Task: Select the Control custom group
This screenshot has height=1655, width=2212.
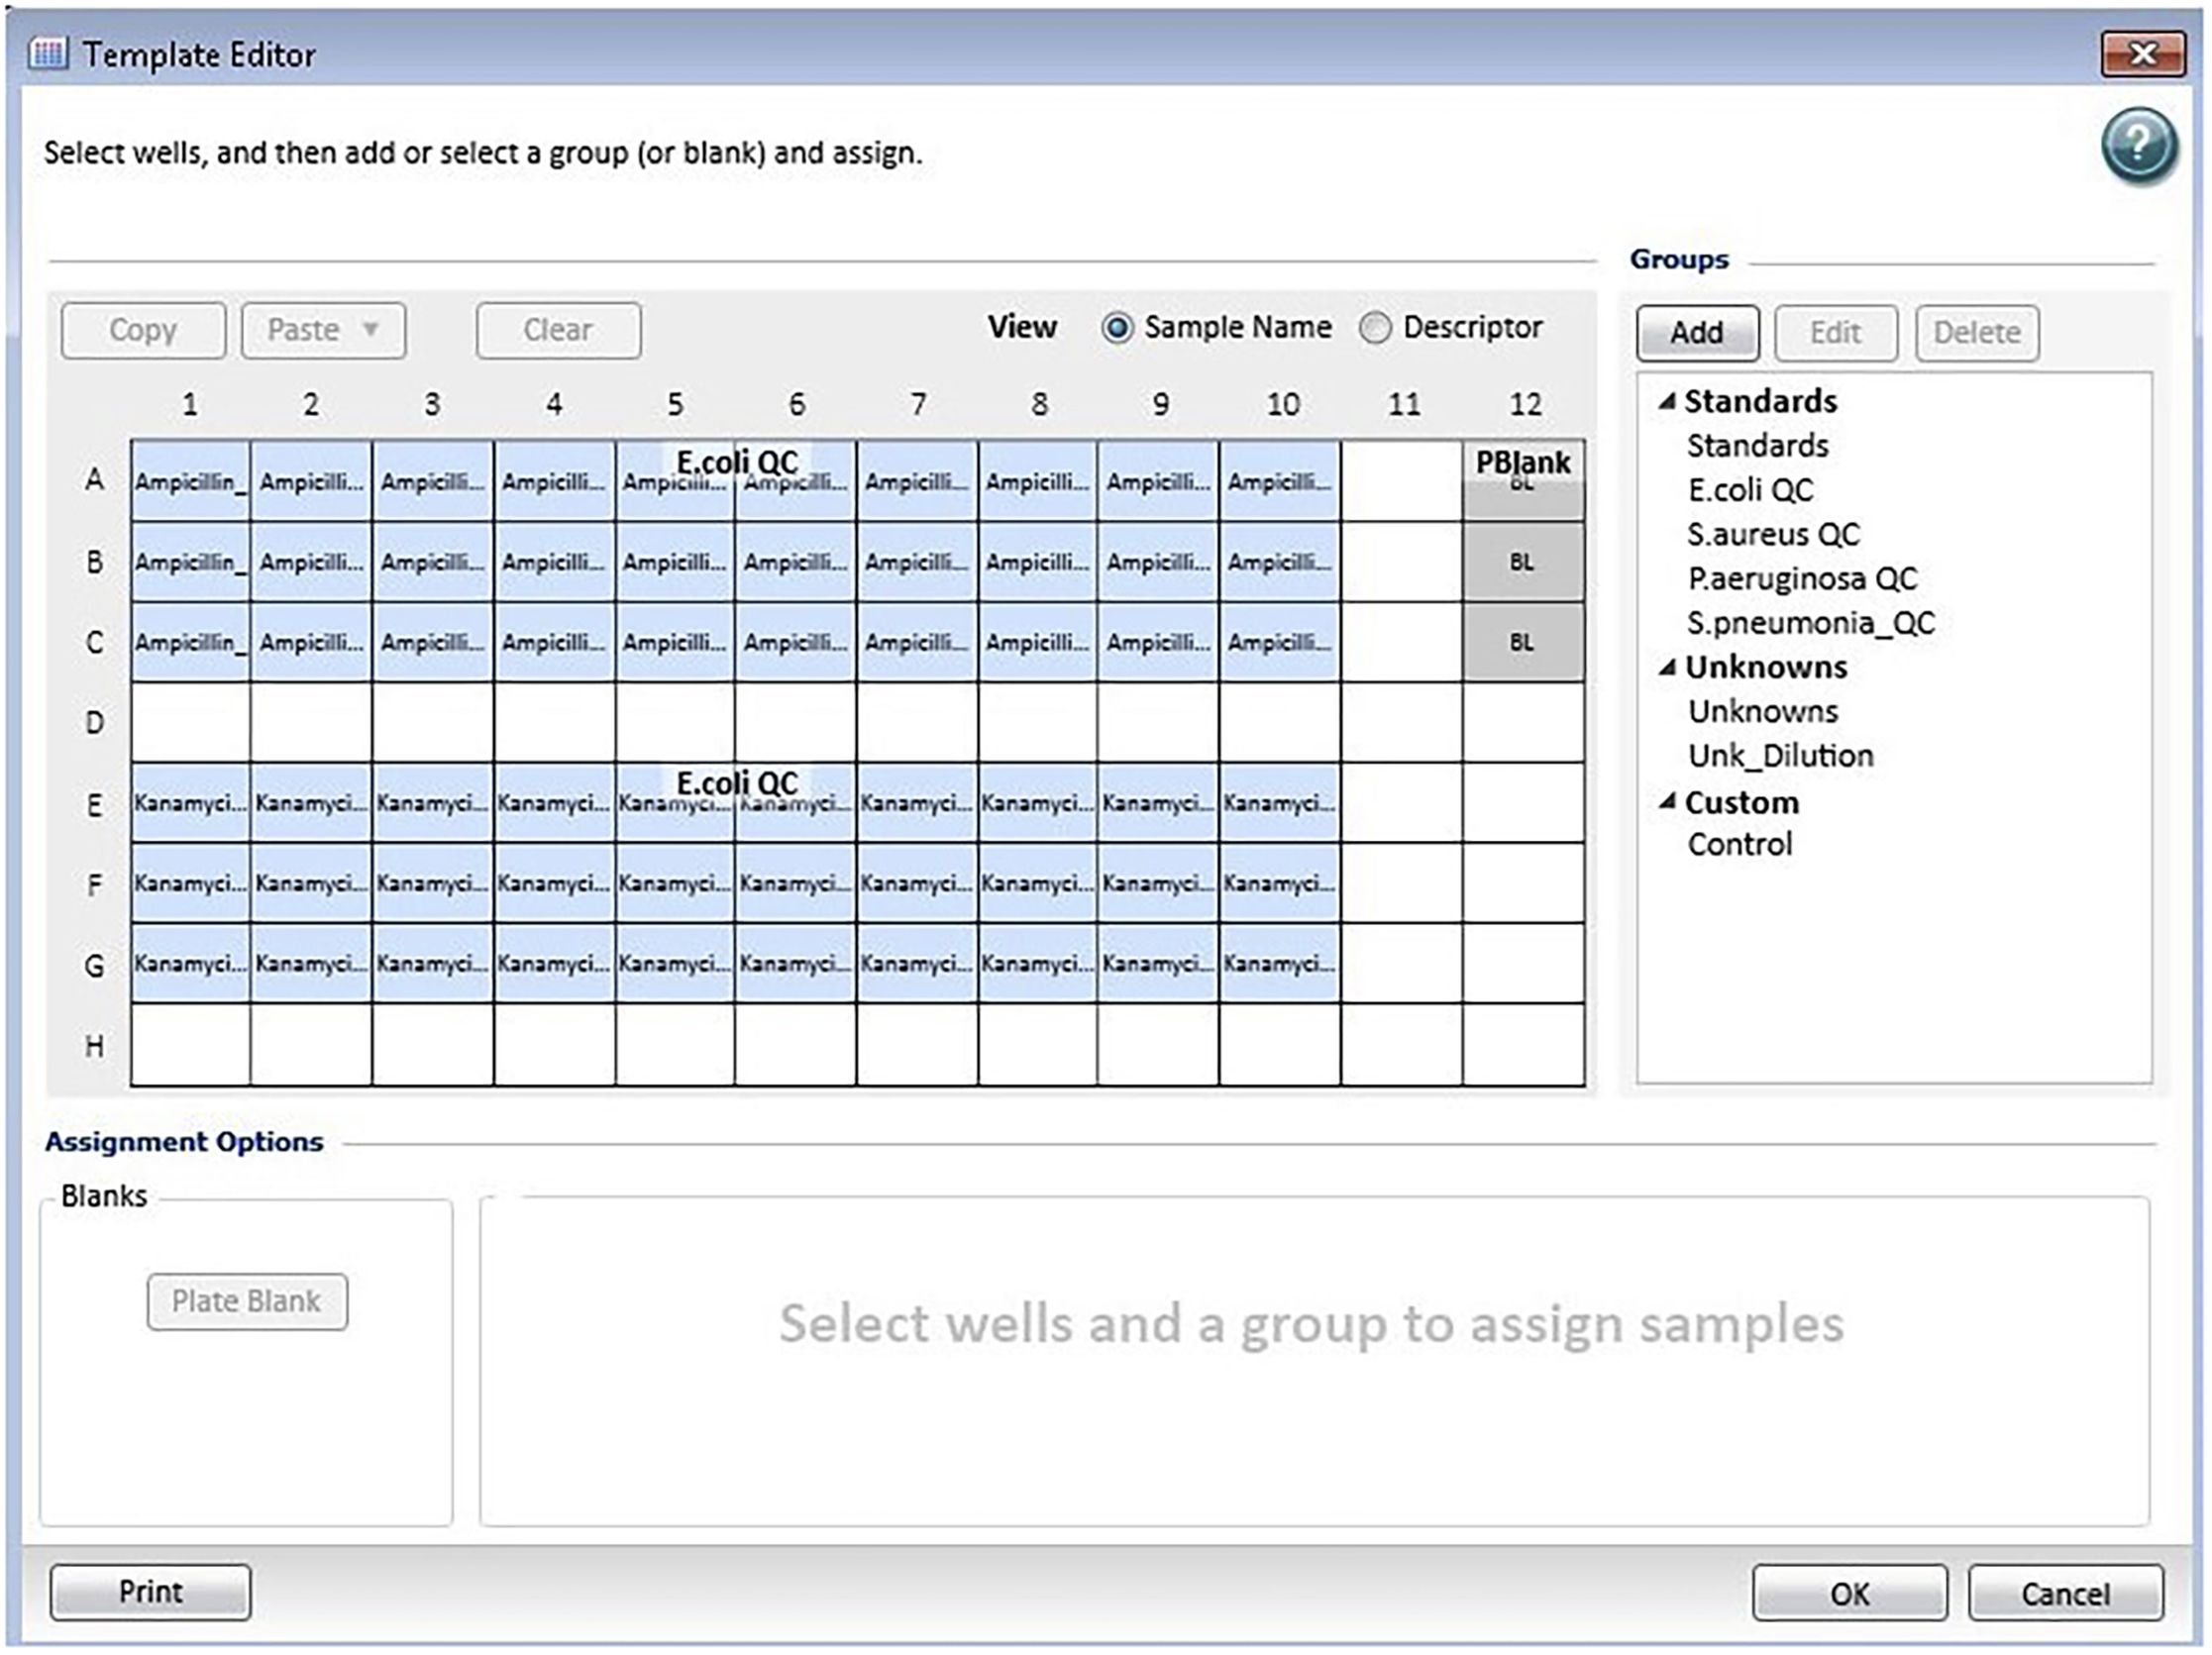Action: pos(1739,845)
